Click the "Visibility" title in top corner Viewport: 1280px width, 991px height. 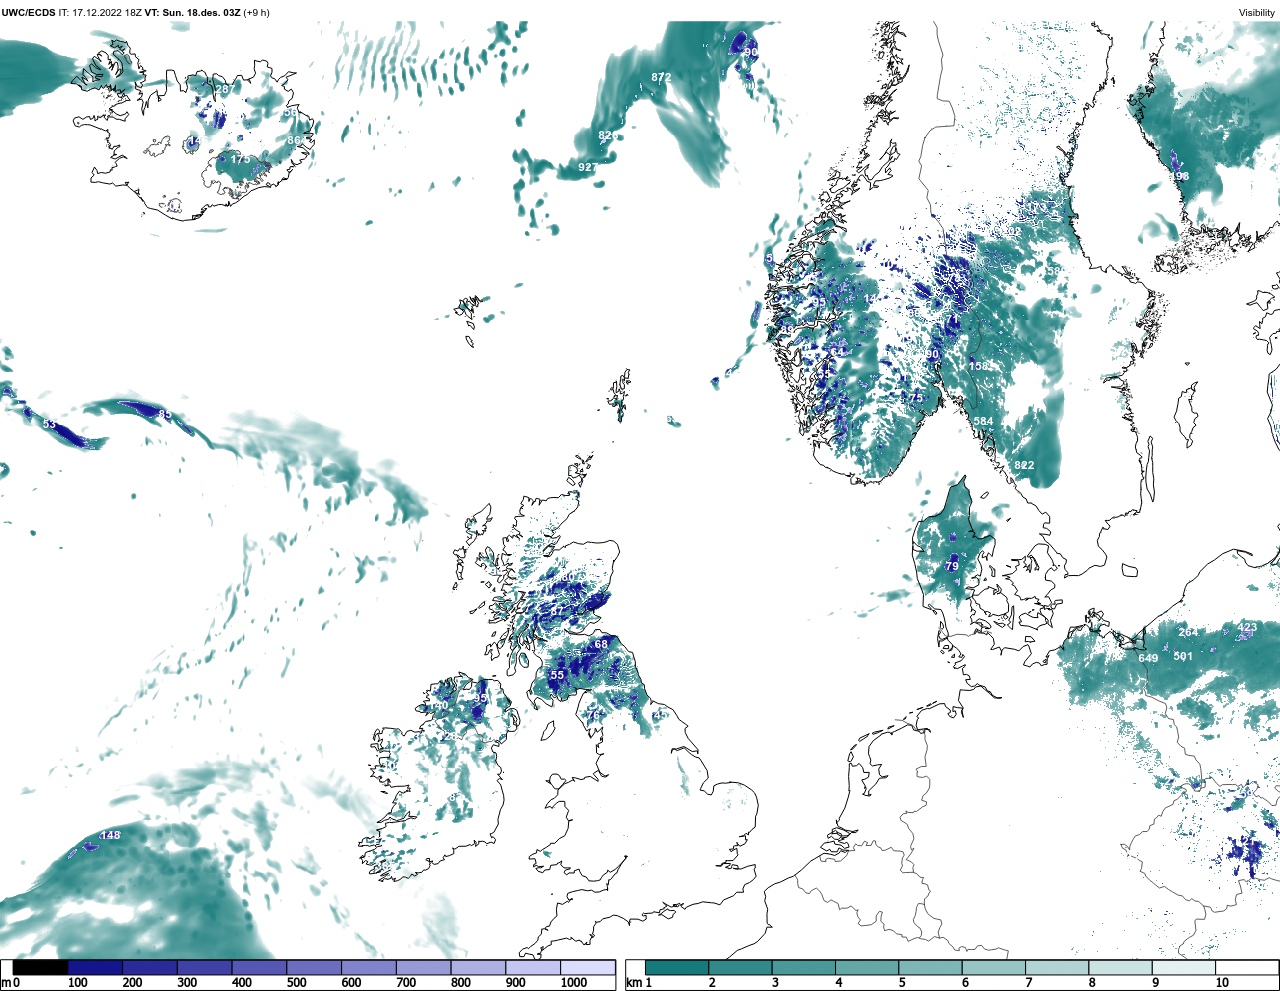click(x=1257, y=13)
